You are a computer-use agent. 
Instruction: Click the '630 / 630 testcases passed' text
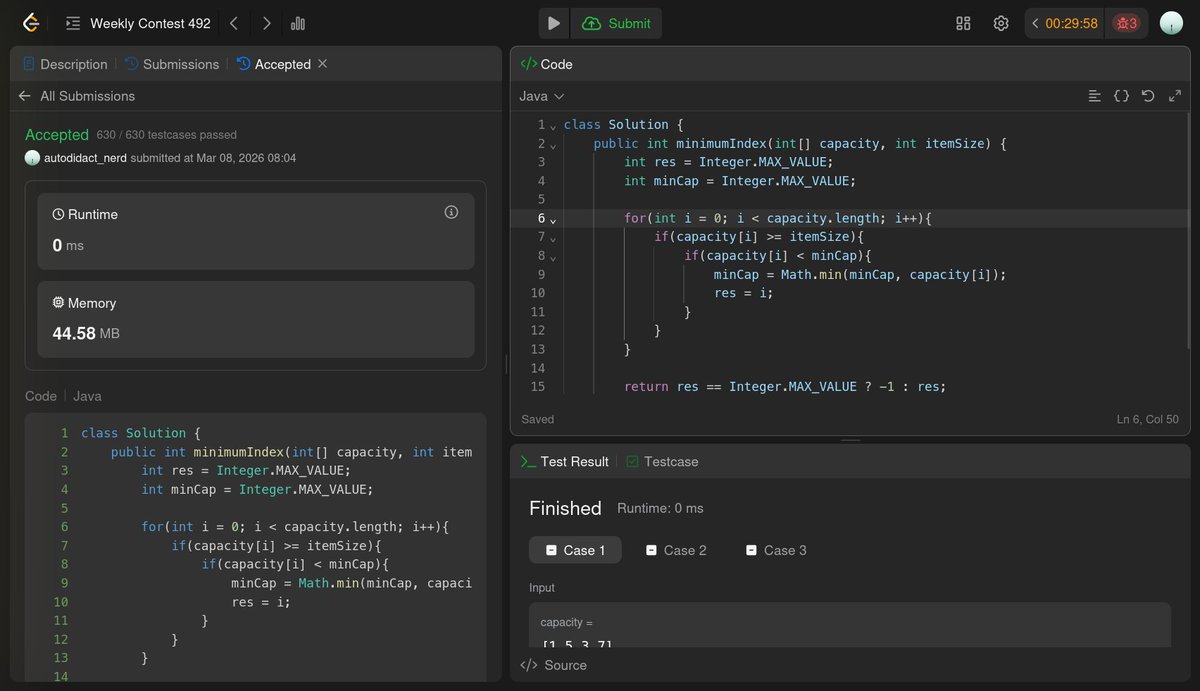point(167,135)
